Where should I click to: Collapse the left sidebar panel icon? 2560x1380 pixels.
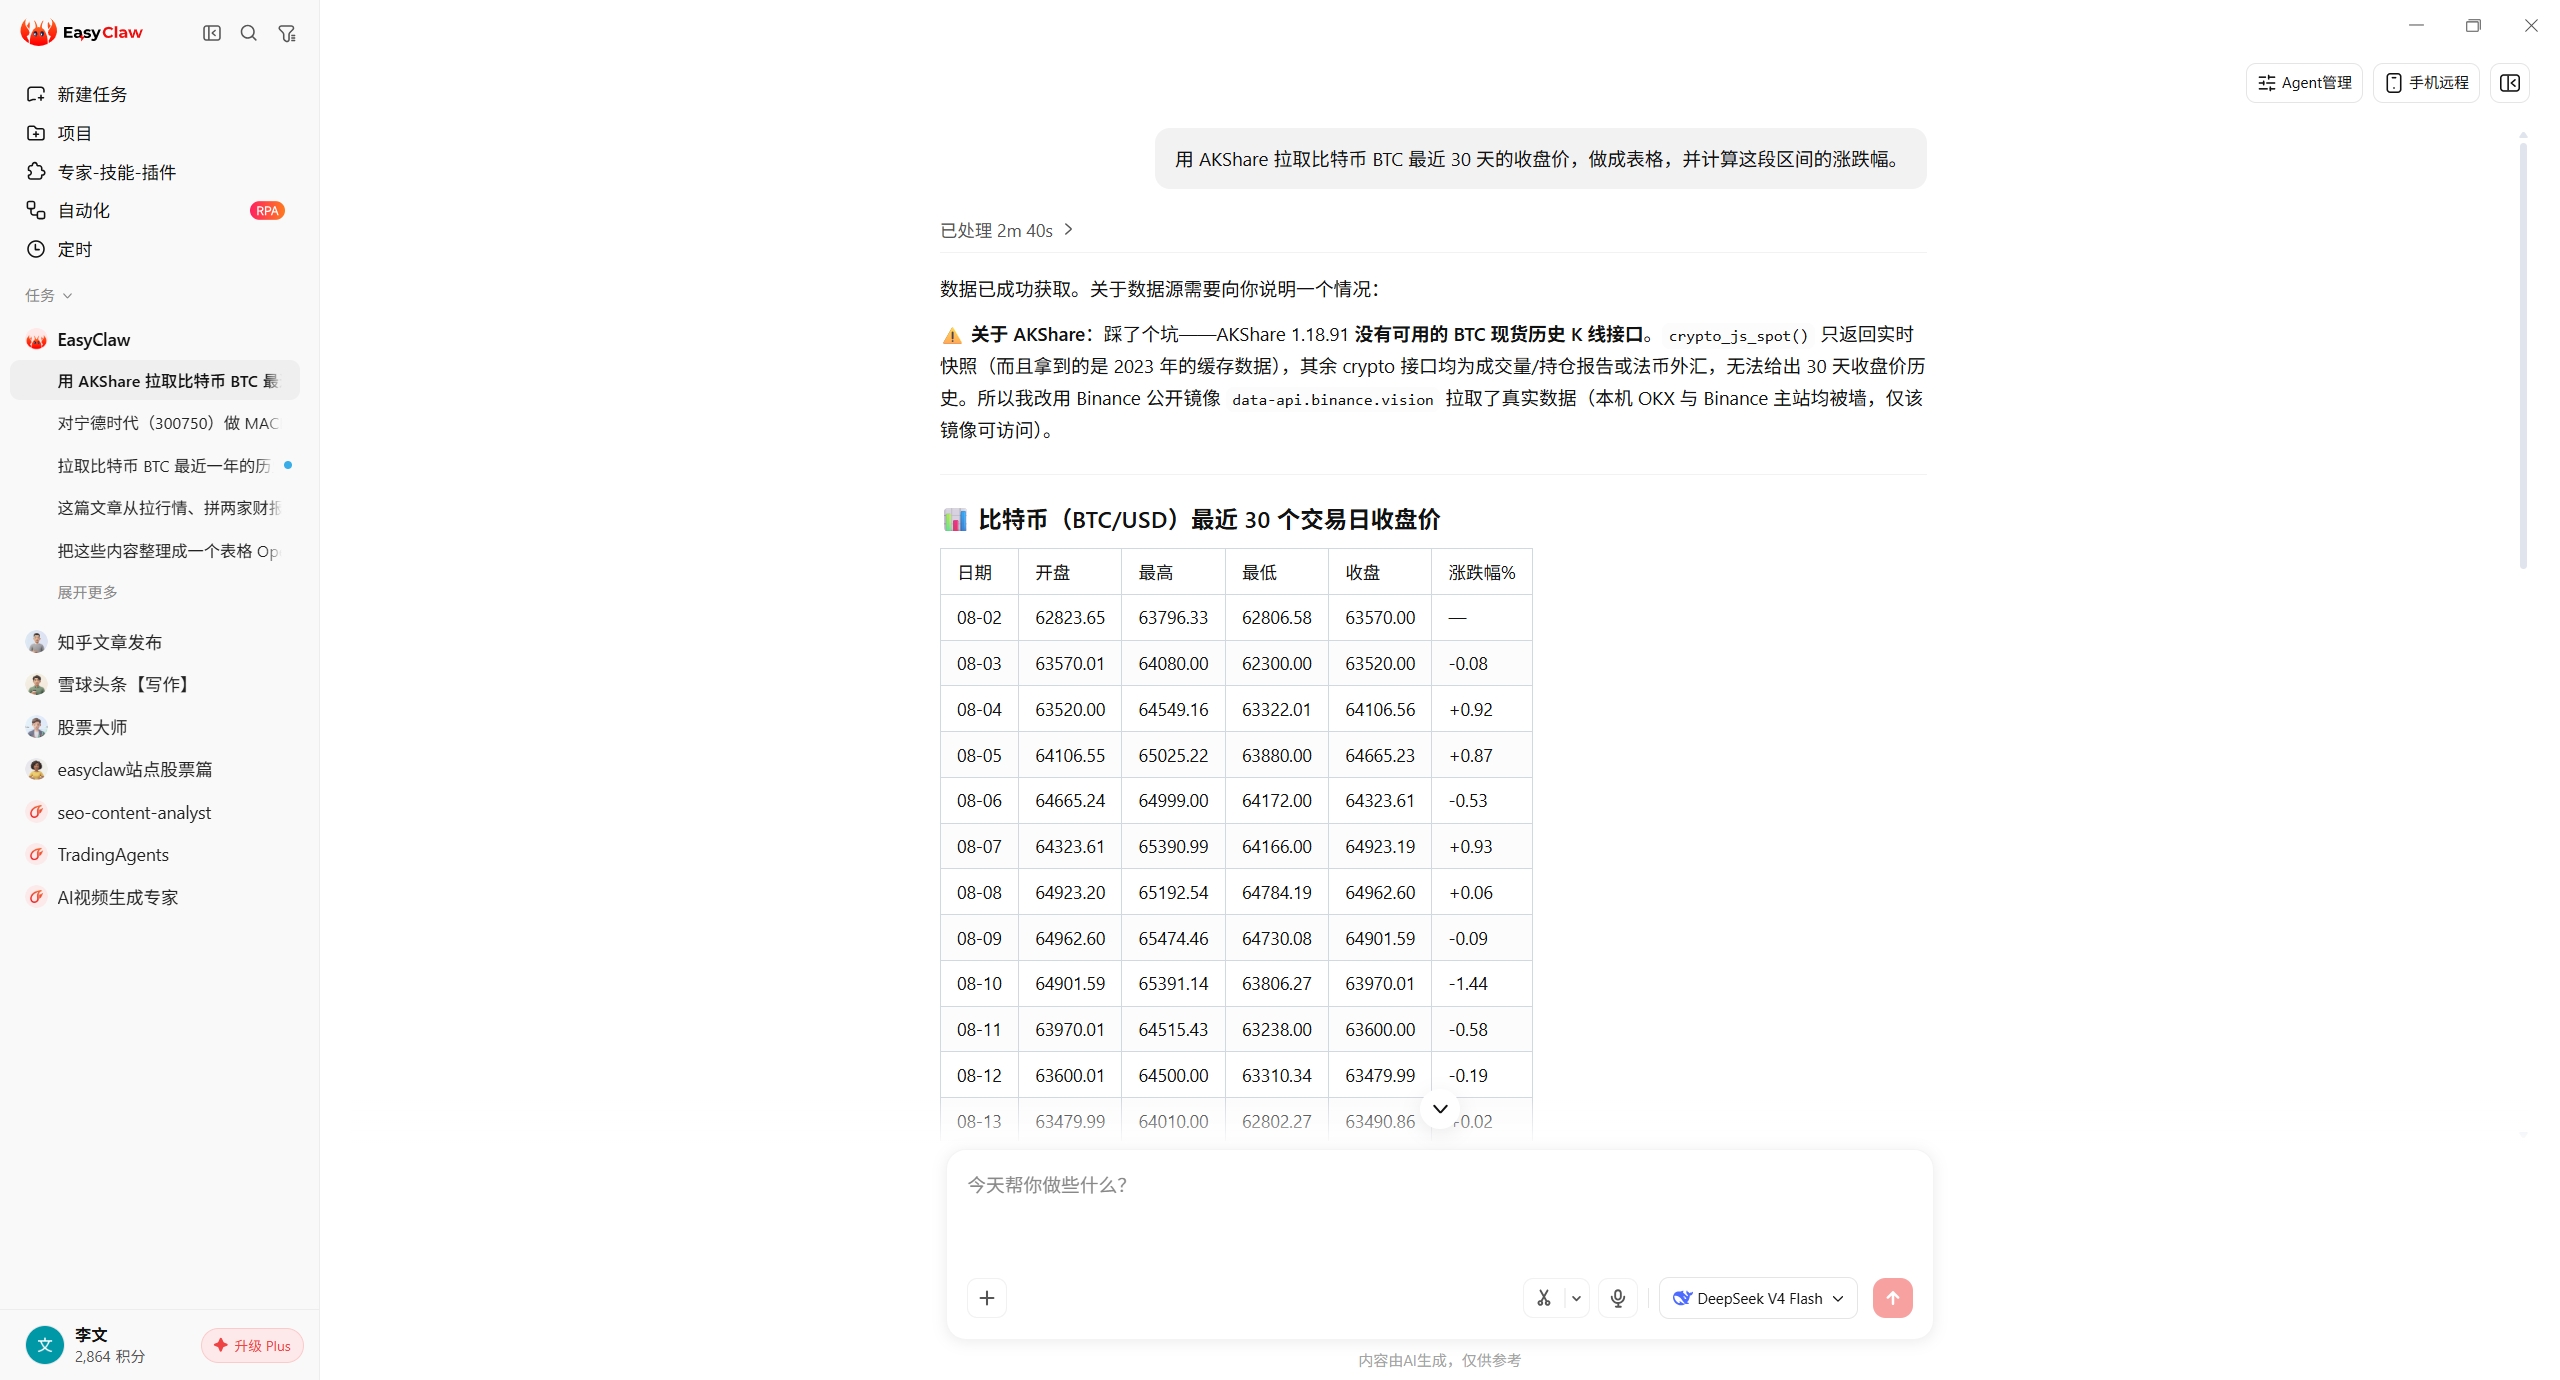[212, 33]
